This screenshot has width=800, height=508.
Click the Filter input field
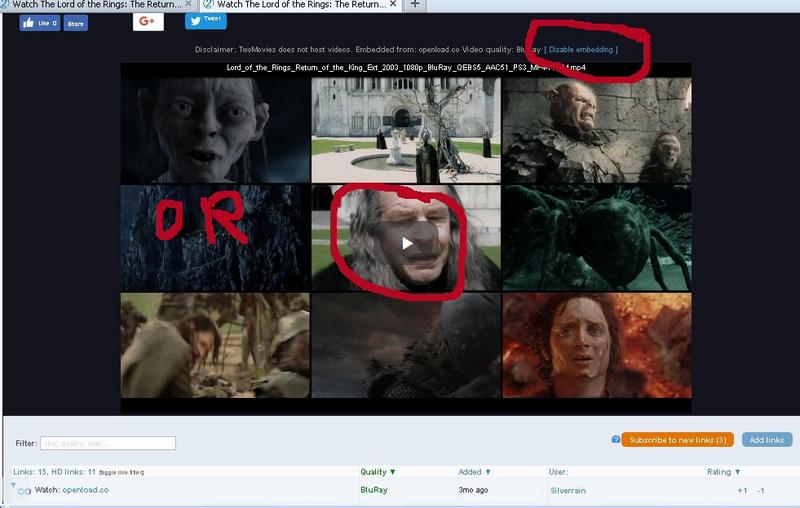coord(108,443)
